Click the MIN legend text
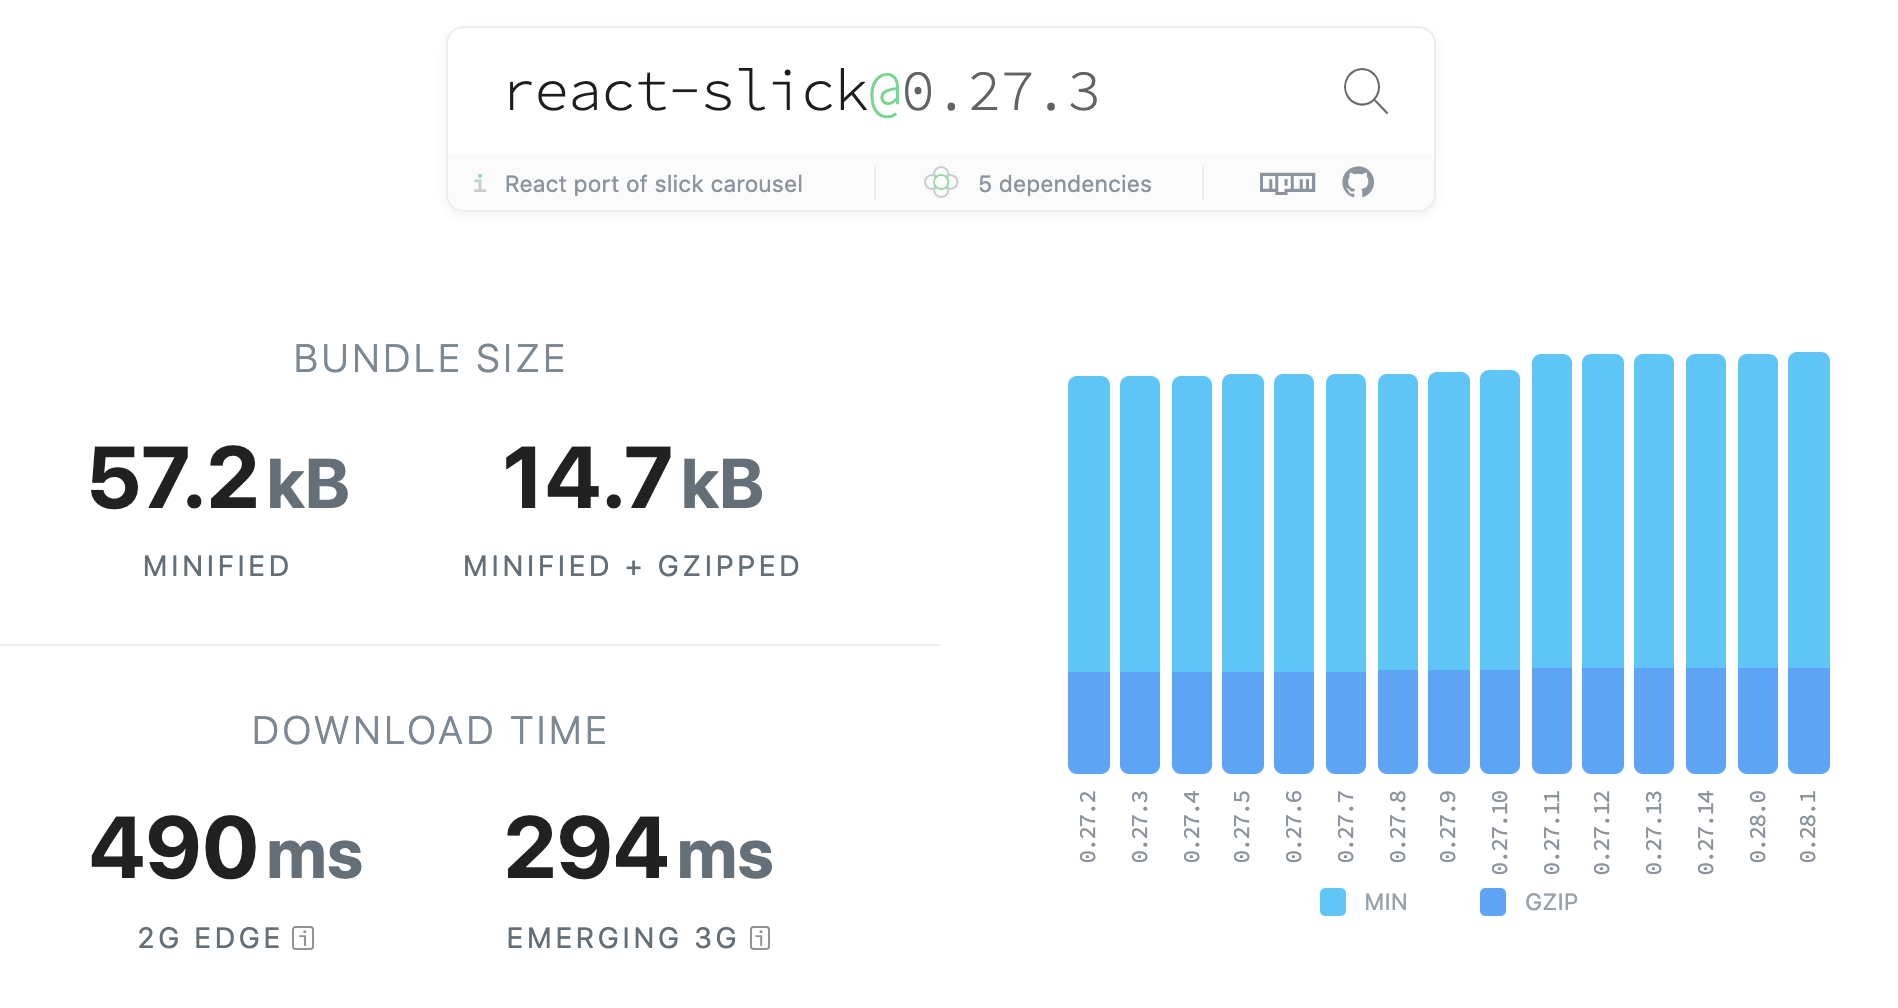The width and height of the screenshot is (1898, 1008). tap(1386, 902)
